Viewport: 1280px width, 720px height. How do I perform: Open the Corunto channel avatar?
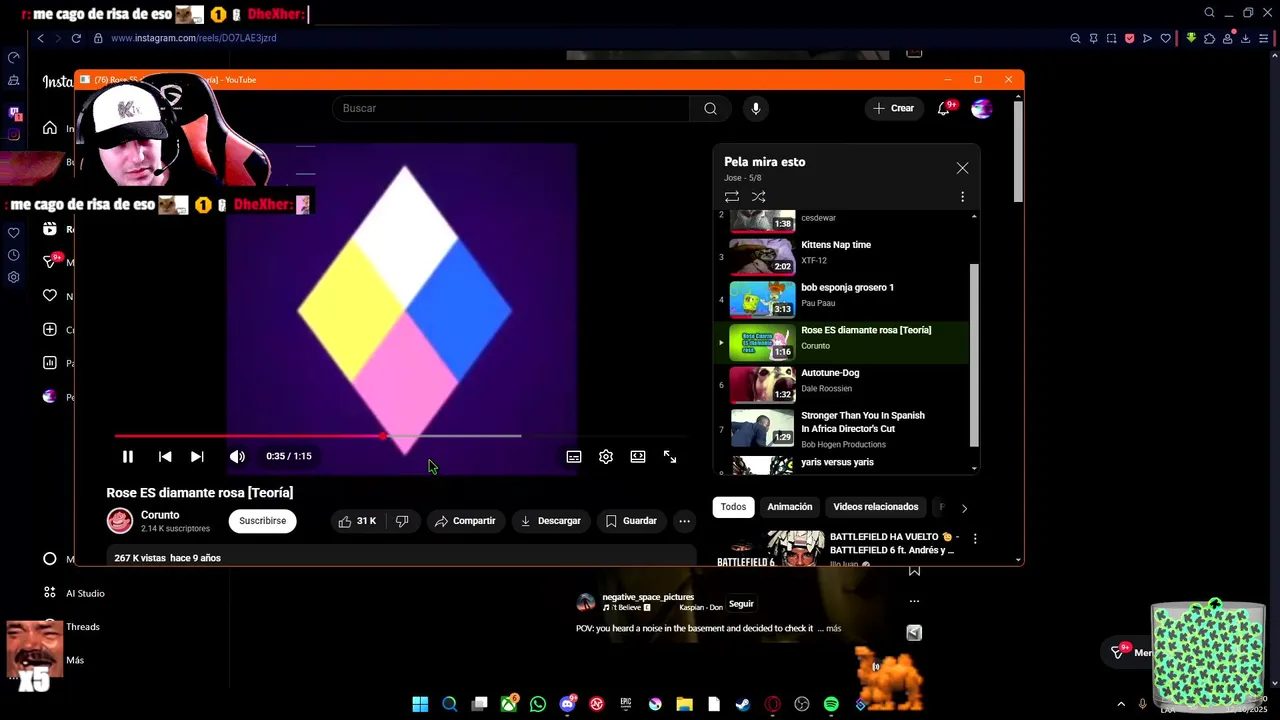[x=120, y=520]
